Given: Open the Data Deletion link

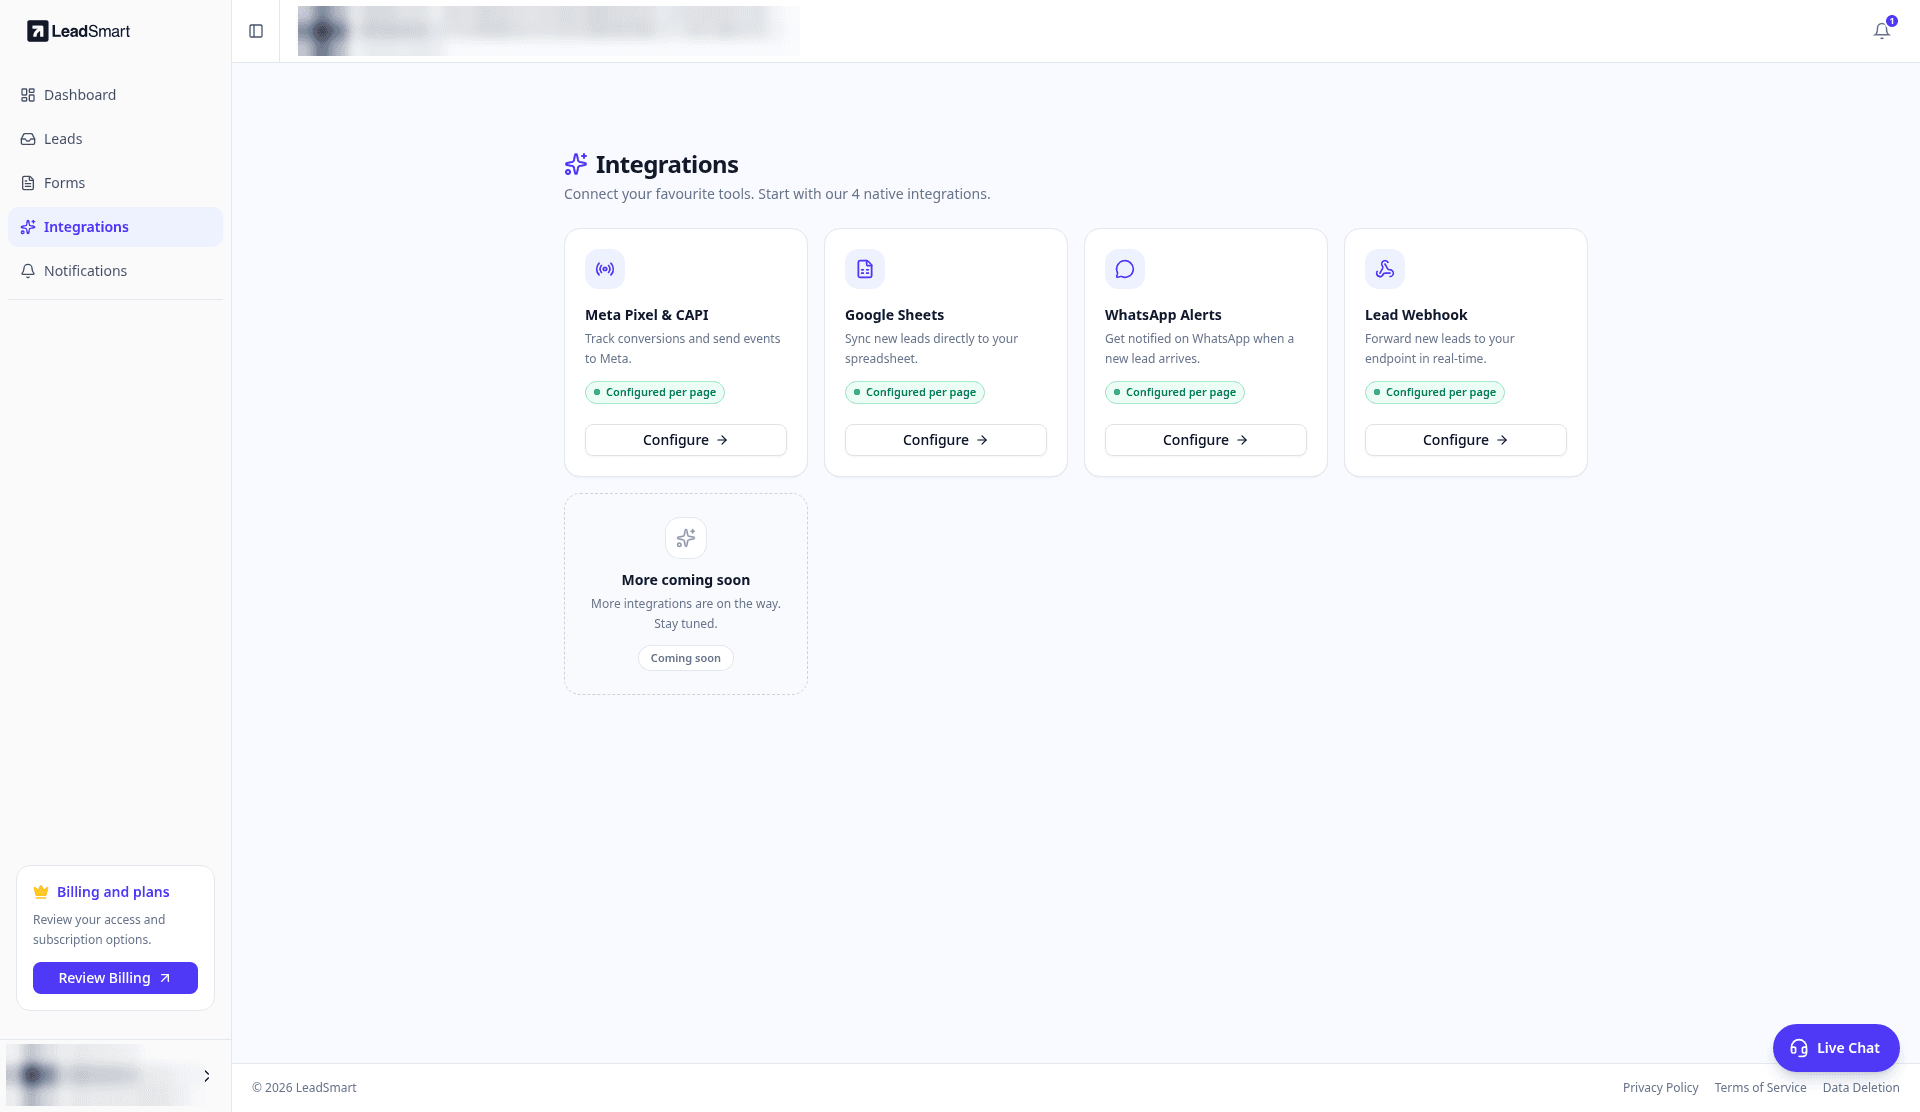Looking at the screenshot, I should tap(1861, 1088).
